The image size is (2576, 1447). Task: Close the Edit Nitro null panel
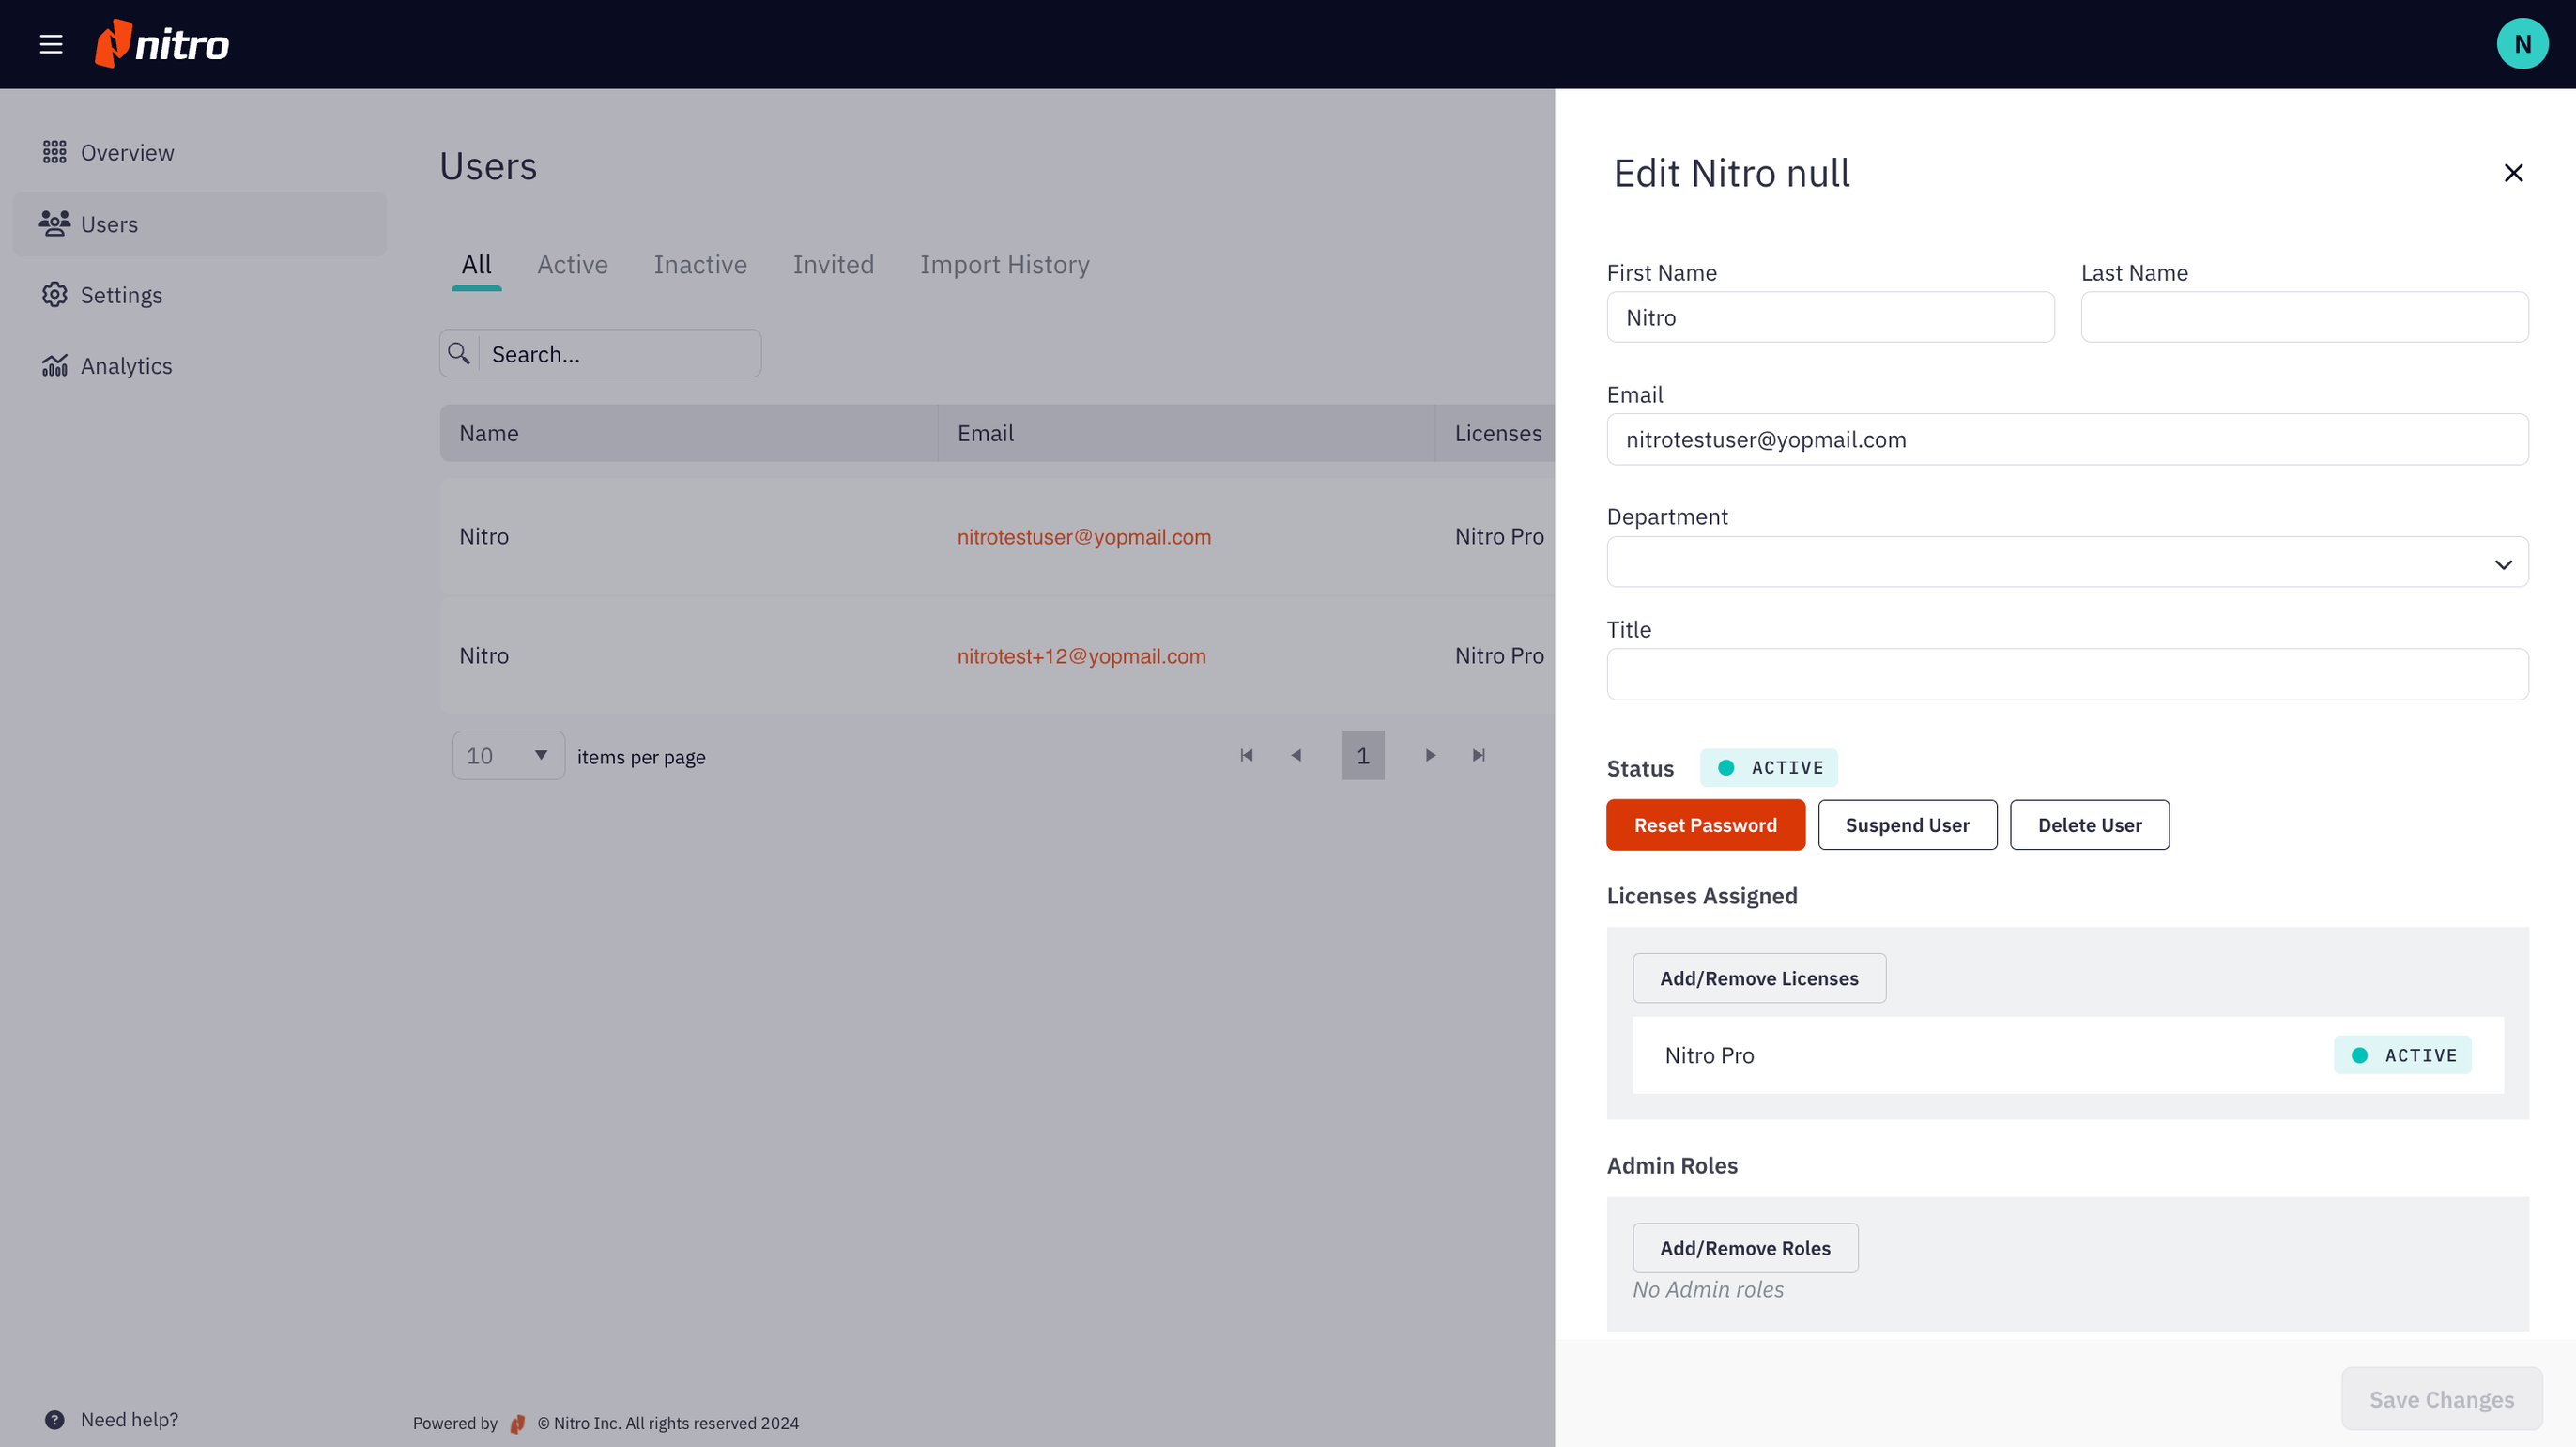[x=2513, y=173]
